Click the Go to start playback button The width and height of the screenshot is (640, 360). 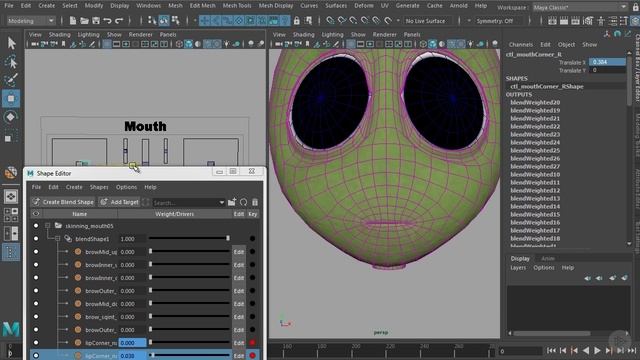tap(551, 351)
